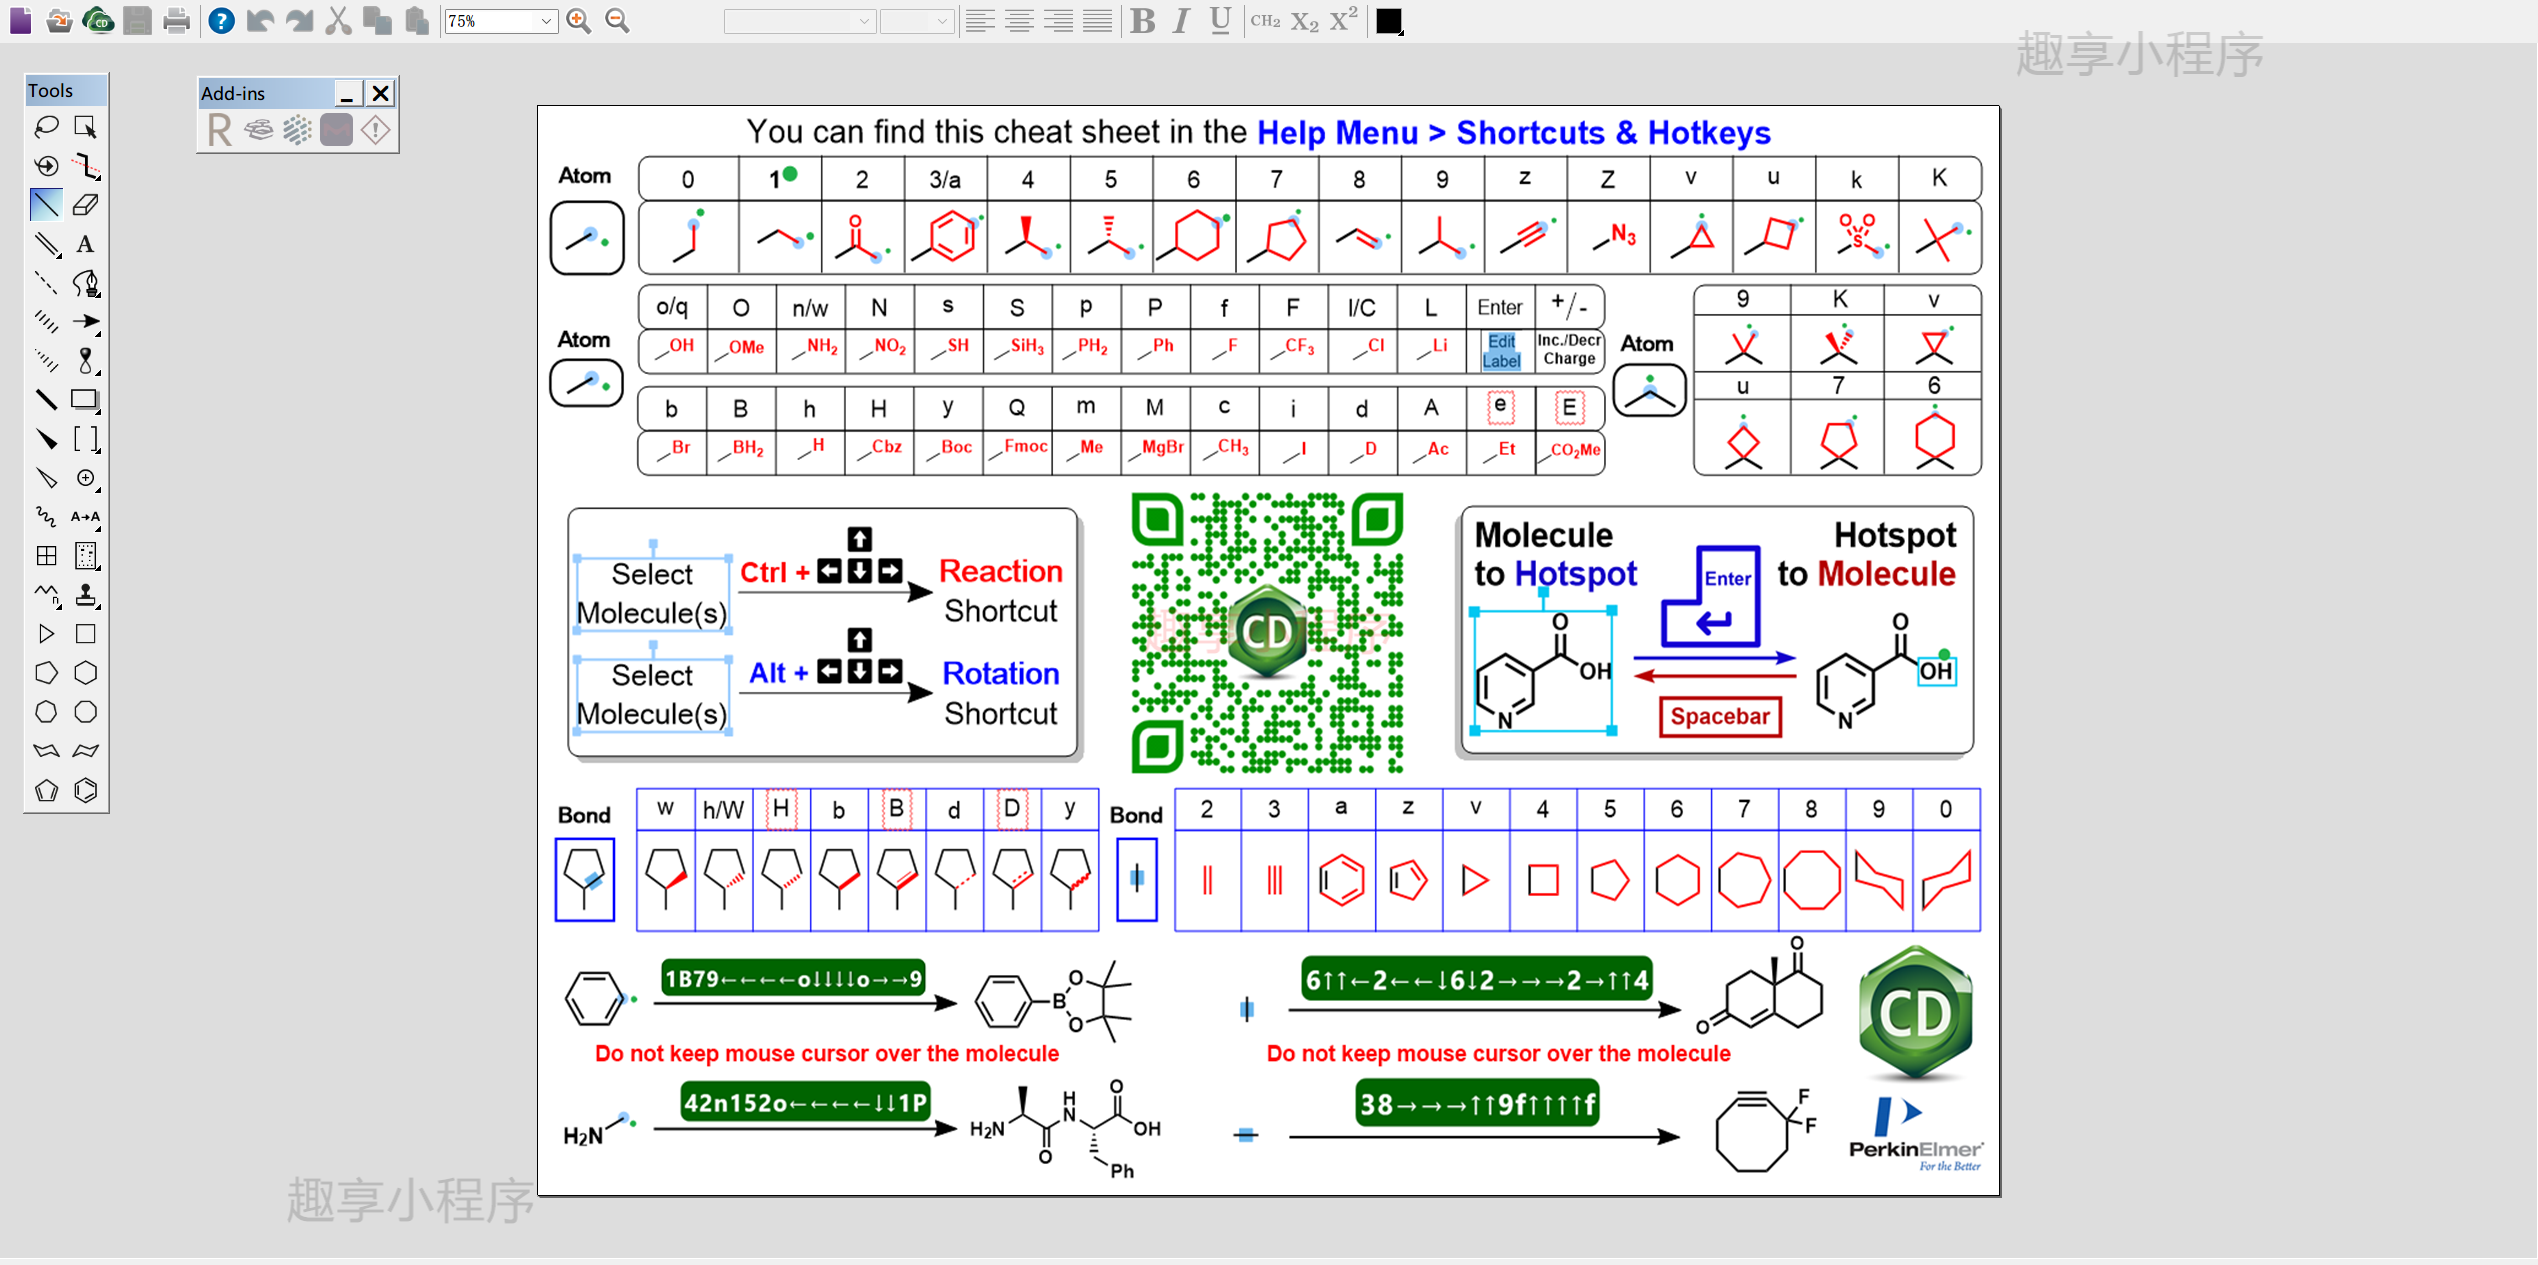Open the Templates stamp tool

pyautogui.click(x=86, y=595)
